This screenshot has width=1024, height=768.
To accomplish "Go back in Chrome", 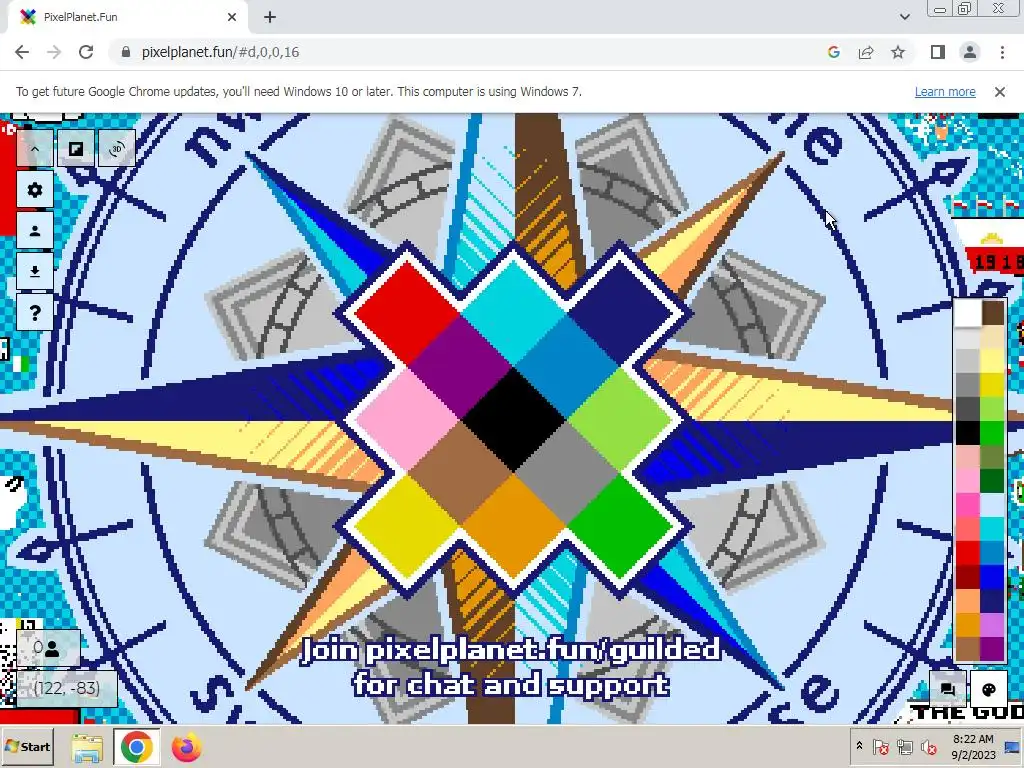I will 22,52.
